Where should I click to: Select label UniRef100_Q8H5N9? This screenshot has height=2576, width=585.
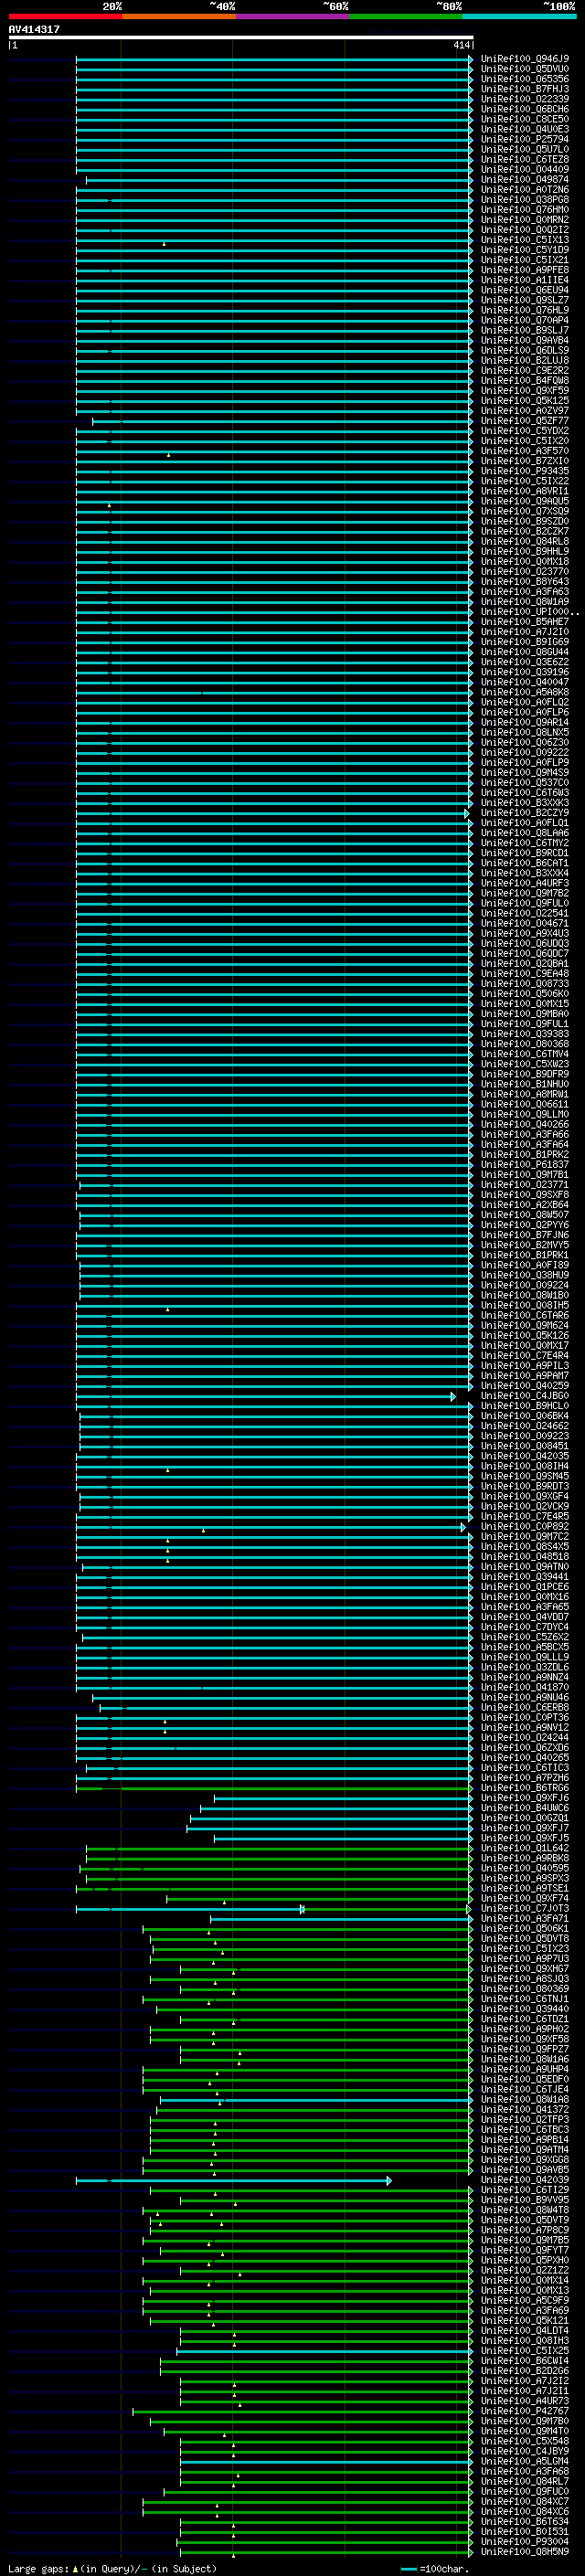pos(524,2551)
